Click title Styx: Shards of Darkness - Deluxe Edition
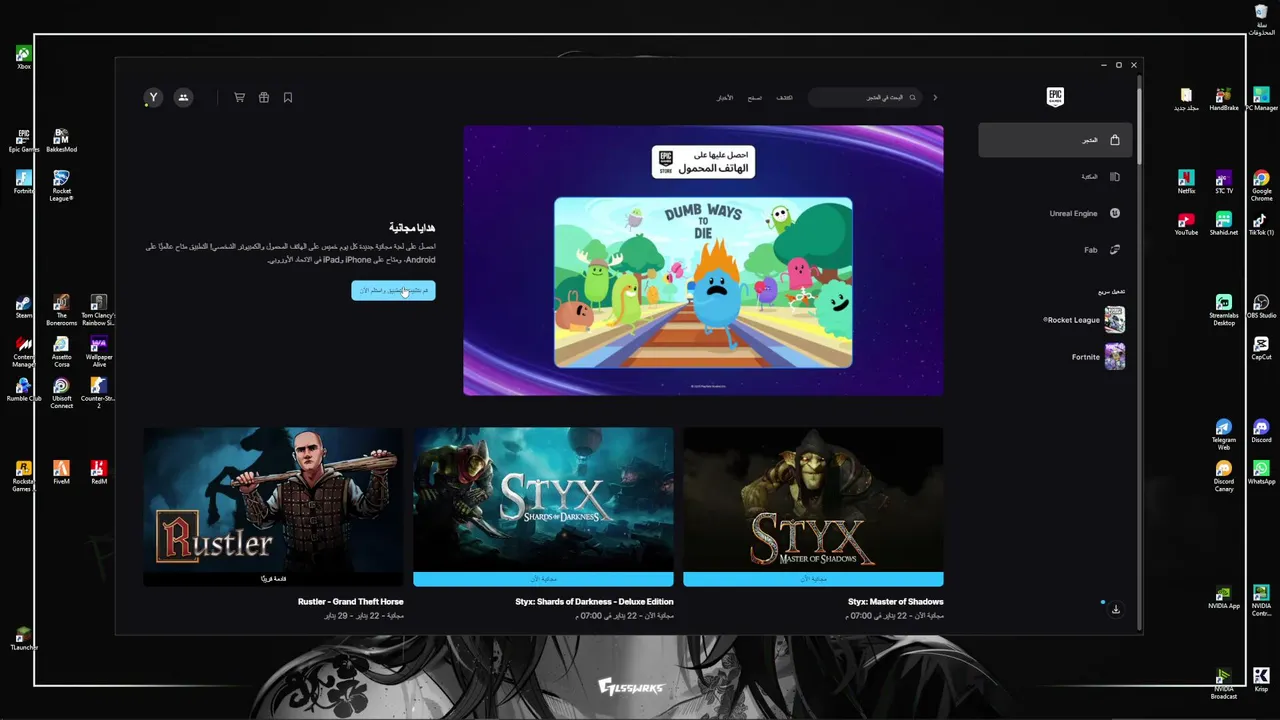The width and height of the screenshot is (1280, 720). coord(594,602)
